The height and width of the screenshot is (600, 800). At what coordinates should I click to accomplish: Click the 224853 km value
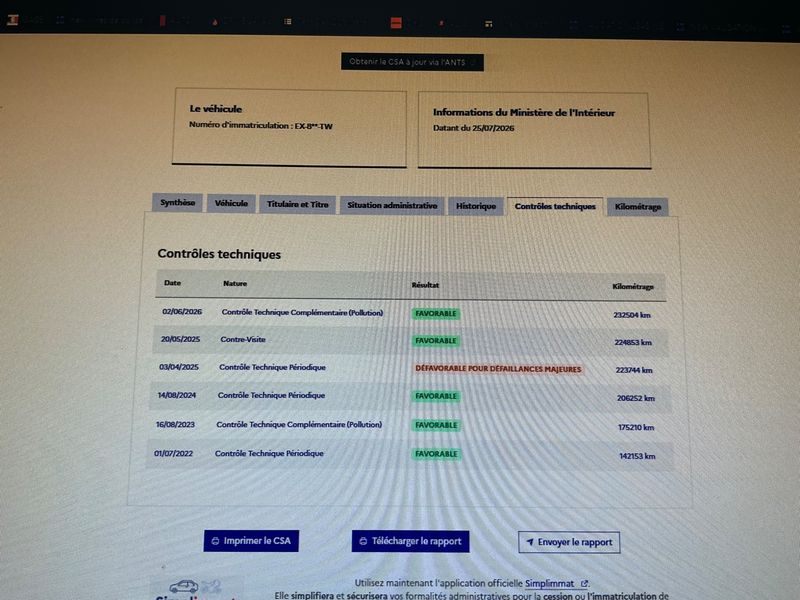(633, 342)
